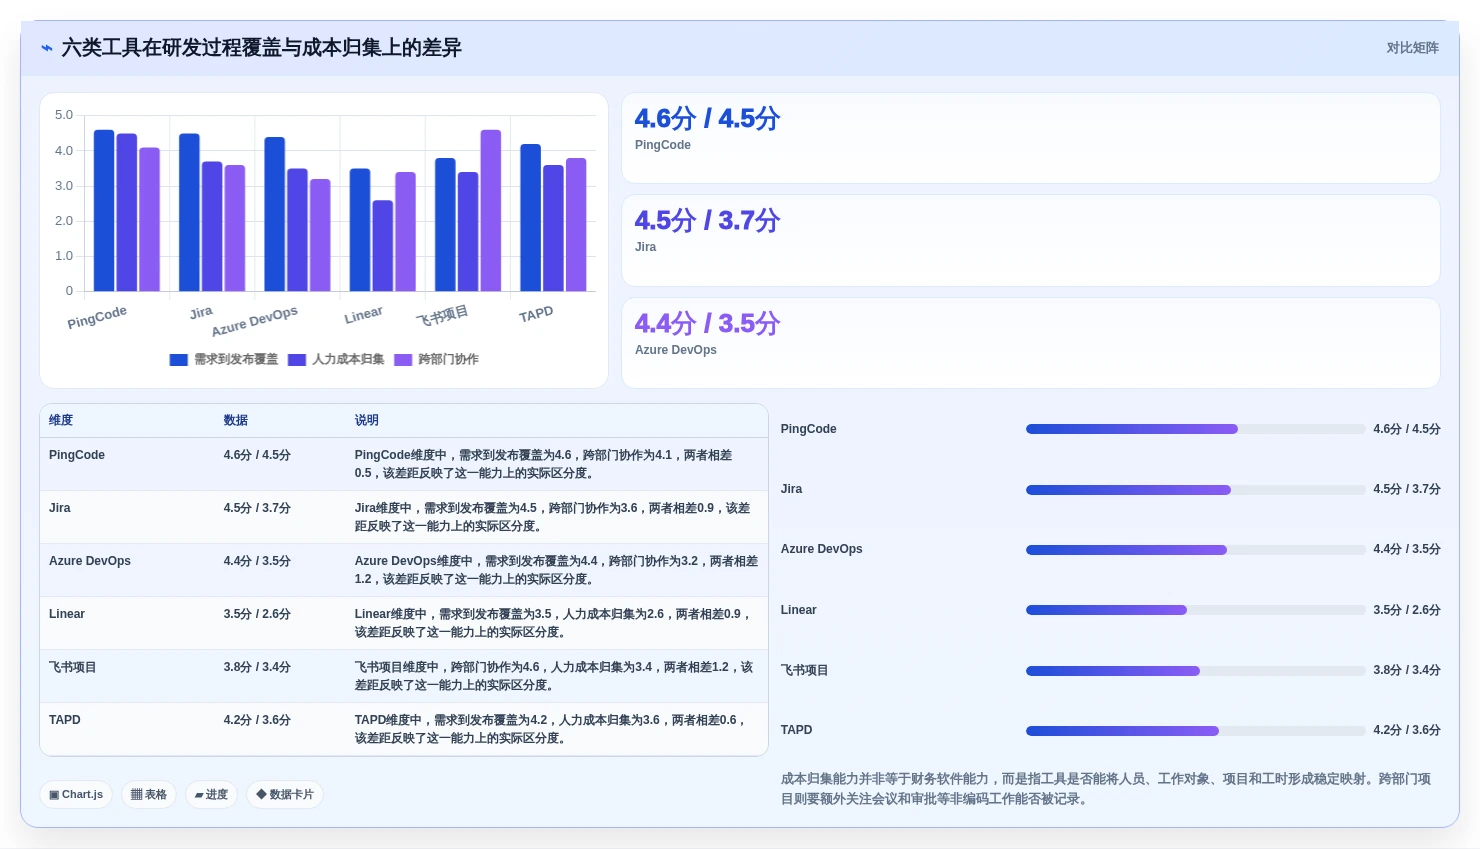Toggle the 人力成本归集 legend swatch
1480x849 pixels.
[297, 360]
